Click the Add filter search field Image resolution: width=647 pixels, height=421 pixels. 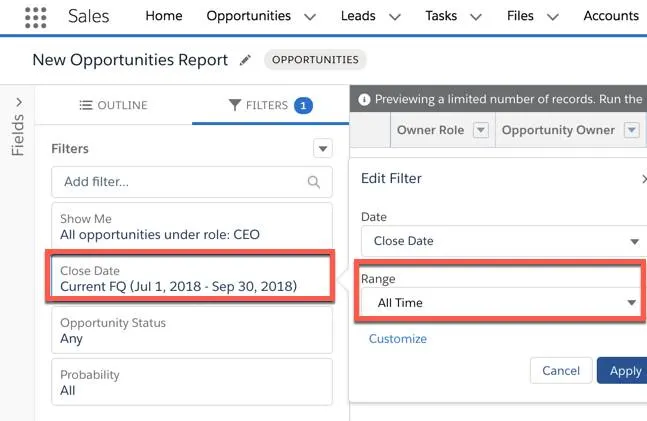point(192,182)
